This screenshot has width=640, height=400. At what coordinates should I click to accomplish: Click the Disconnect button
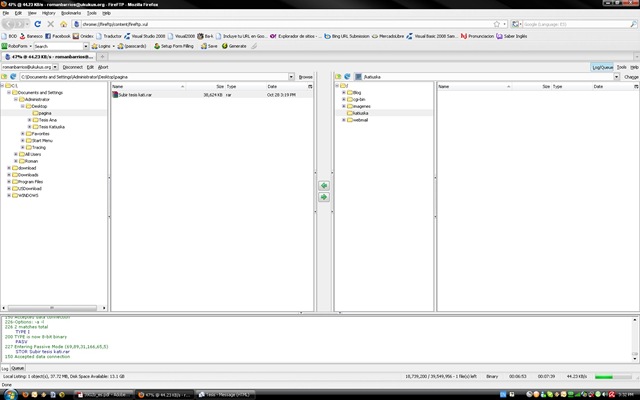coord(73,67)
